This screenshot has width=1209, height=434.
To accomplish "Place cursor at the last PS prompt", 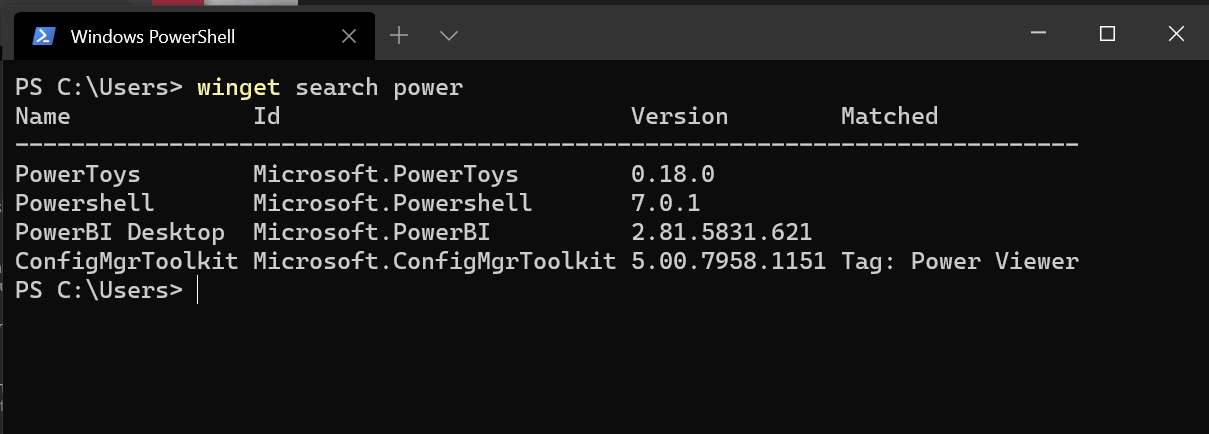I will (x=199, y=291).
